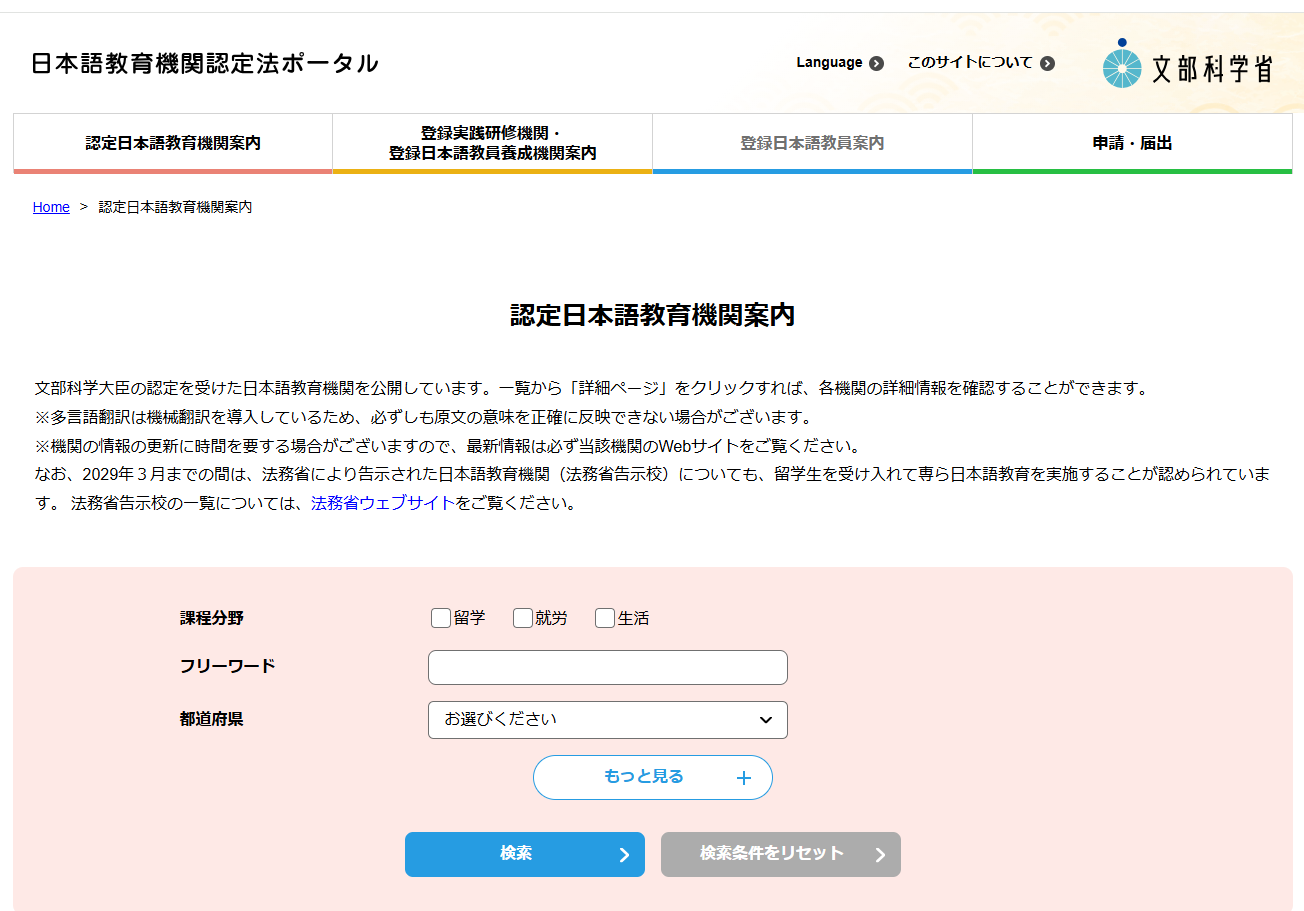
Task: Click the arrow icon next to Language
Action: (876, 64)
